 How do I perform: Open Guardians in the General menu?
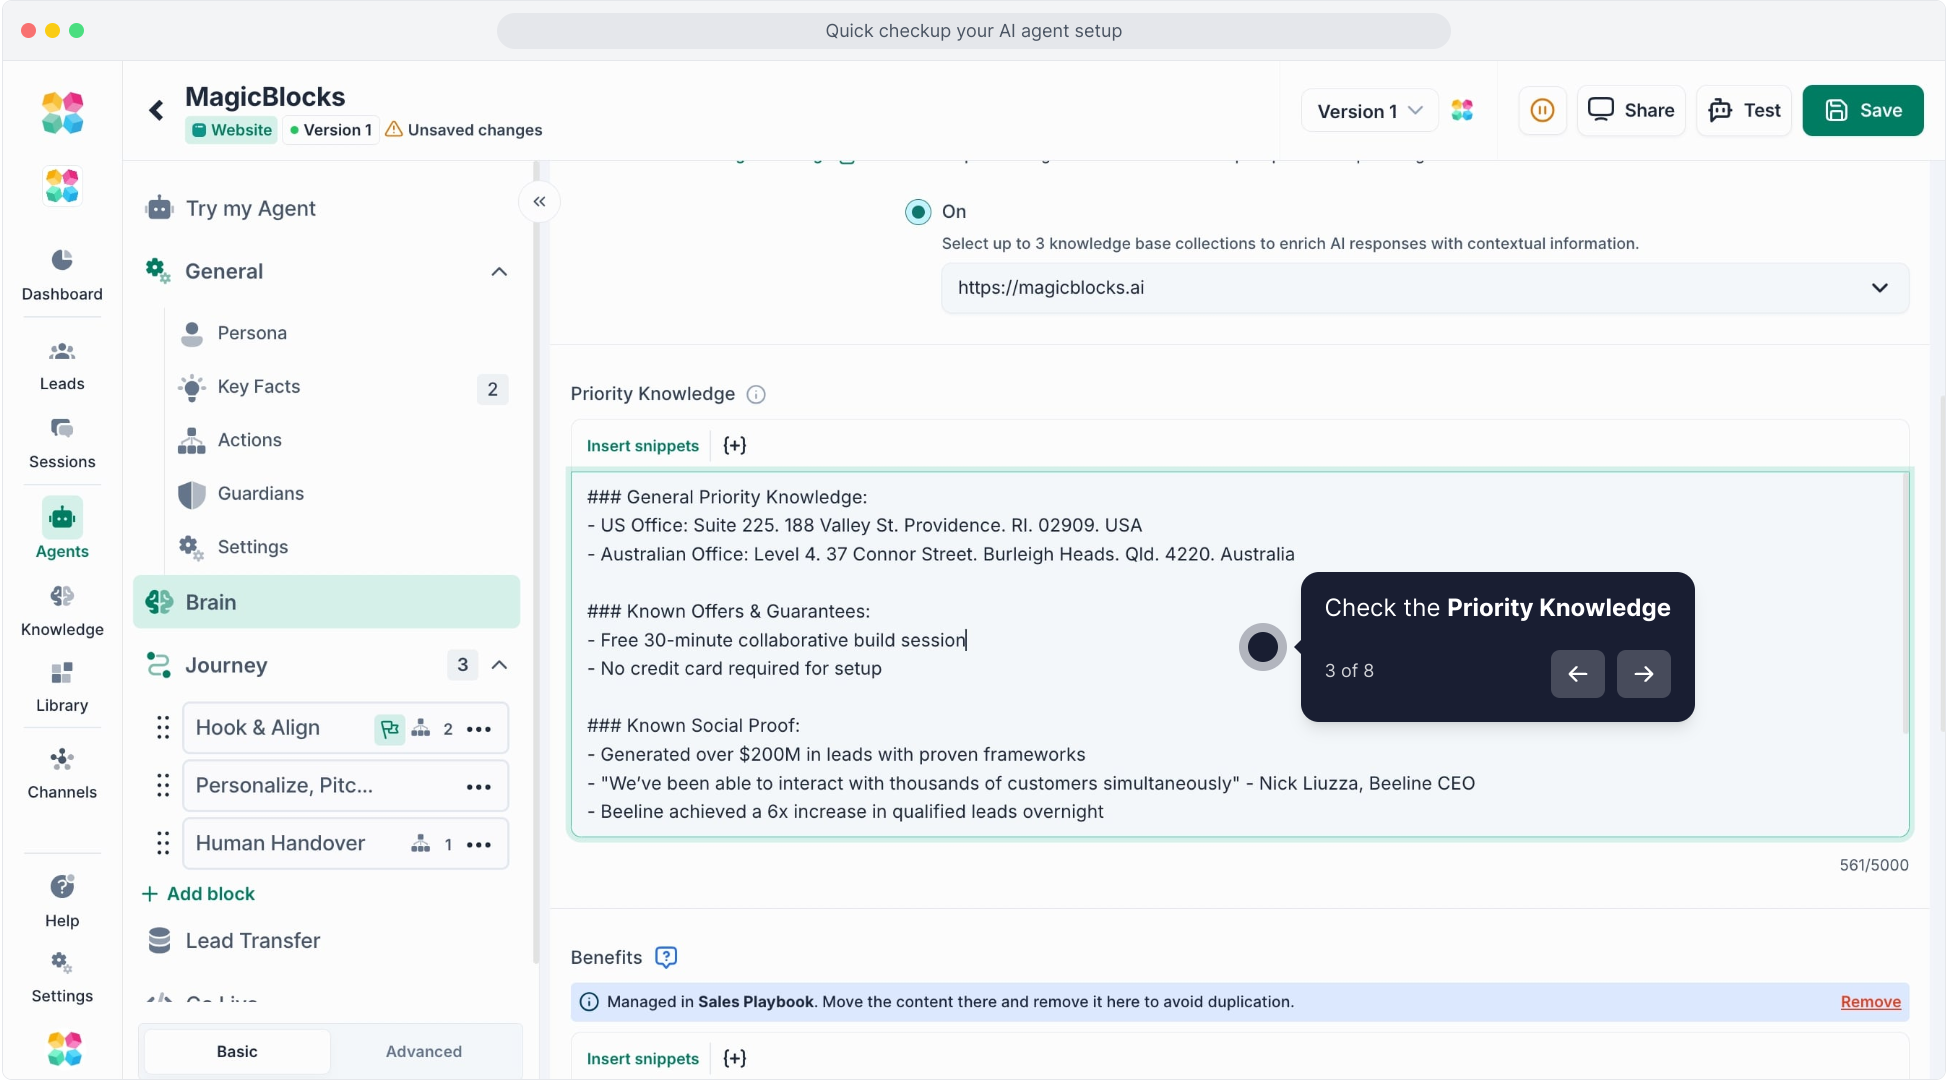pyautogui.click(x=260, y=493)
